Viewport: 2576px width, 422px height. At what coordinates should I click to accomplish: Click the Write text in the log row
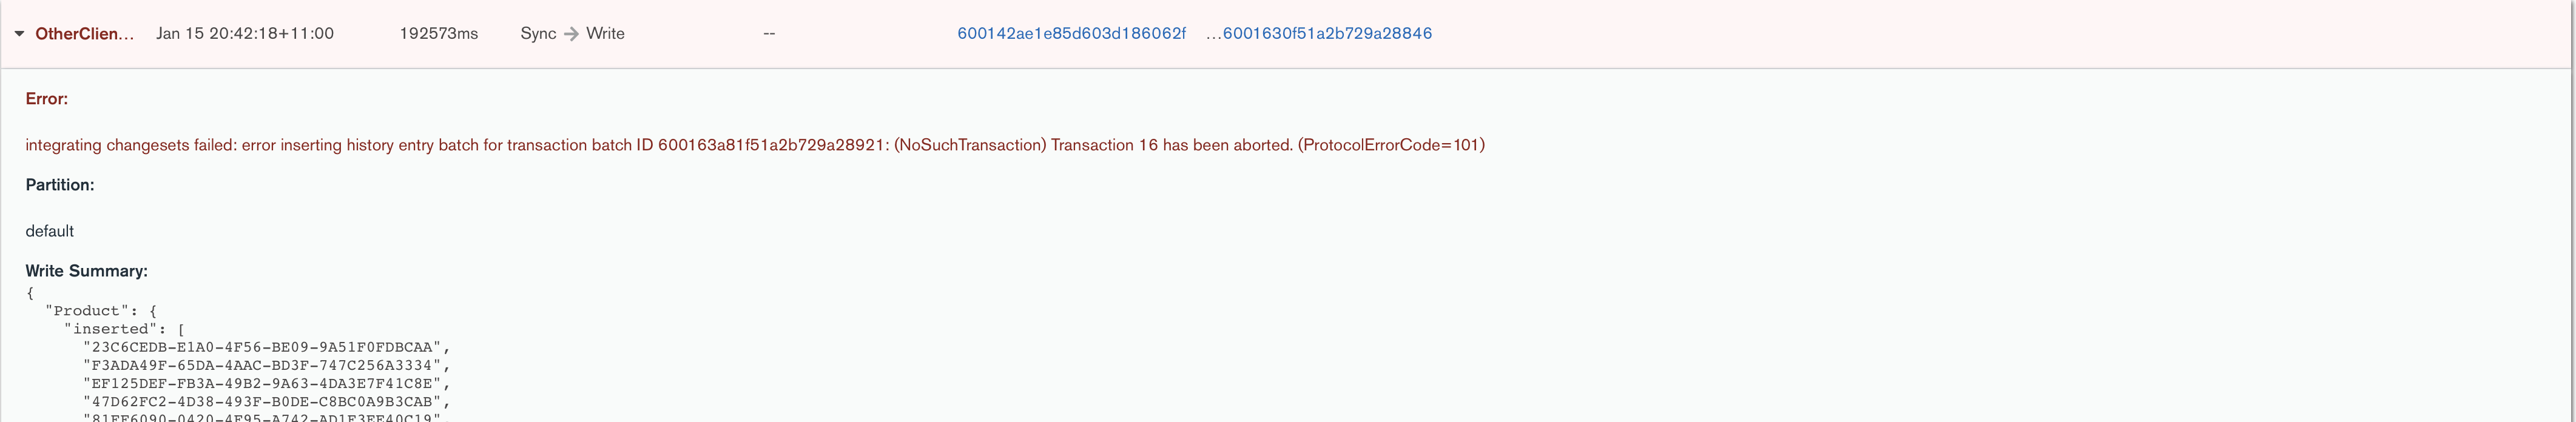[x=605, y=34]
